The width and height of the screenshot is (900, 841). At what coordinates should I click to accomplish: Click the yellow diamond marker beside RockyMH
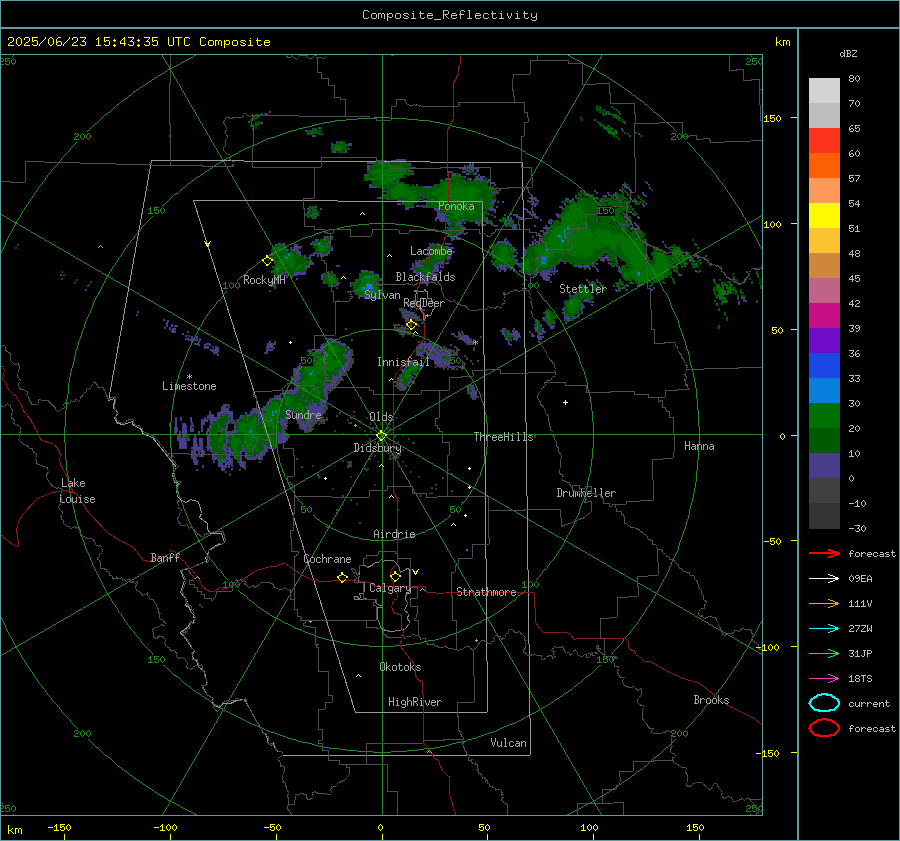[267, 261]
